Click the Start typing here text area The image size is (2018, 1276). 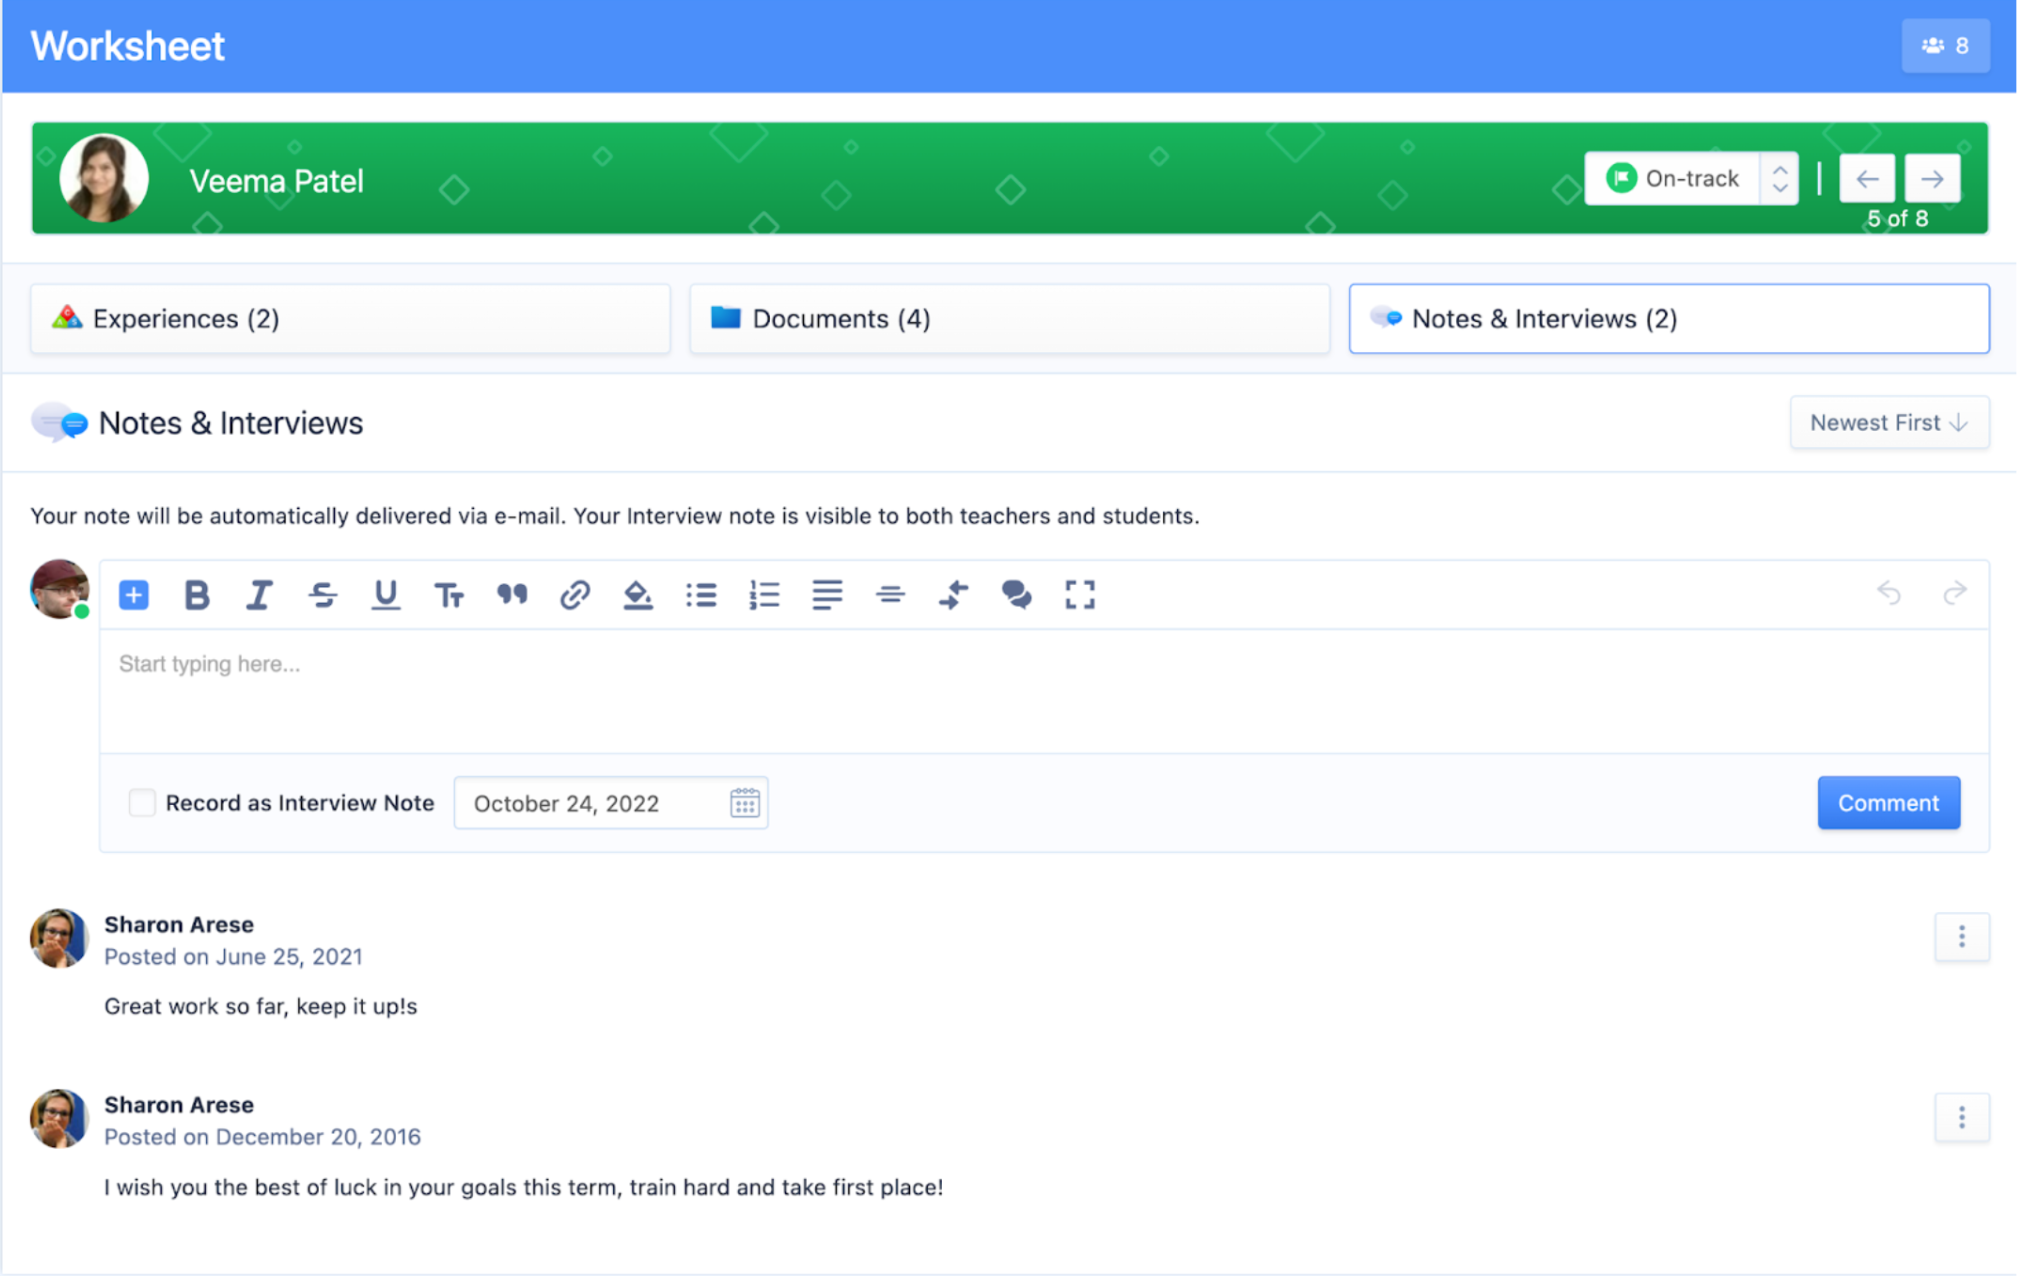pyautogui.click(x=1043, y=690)
